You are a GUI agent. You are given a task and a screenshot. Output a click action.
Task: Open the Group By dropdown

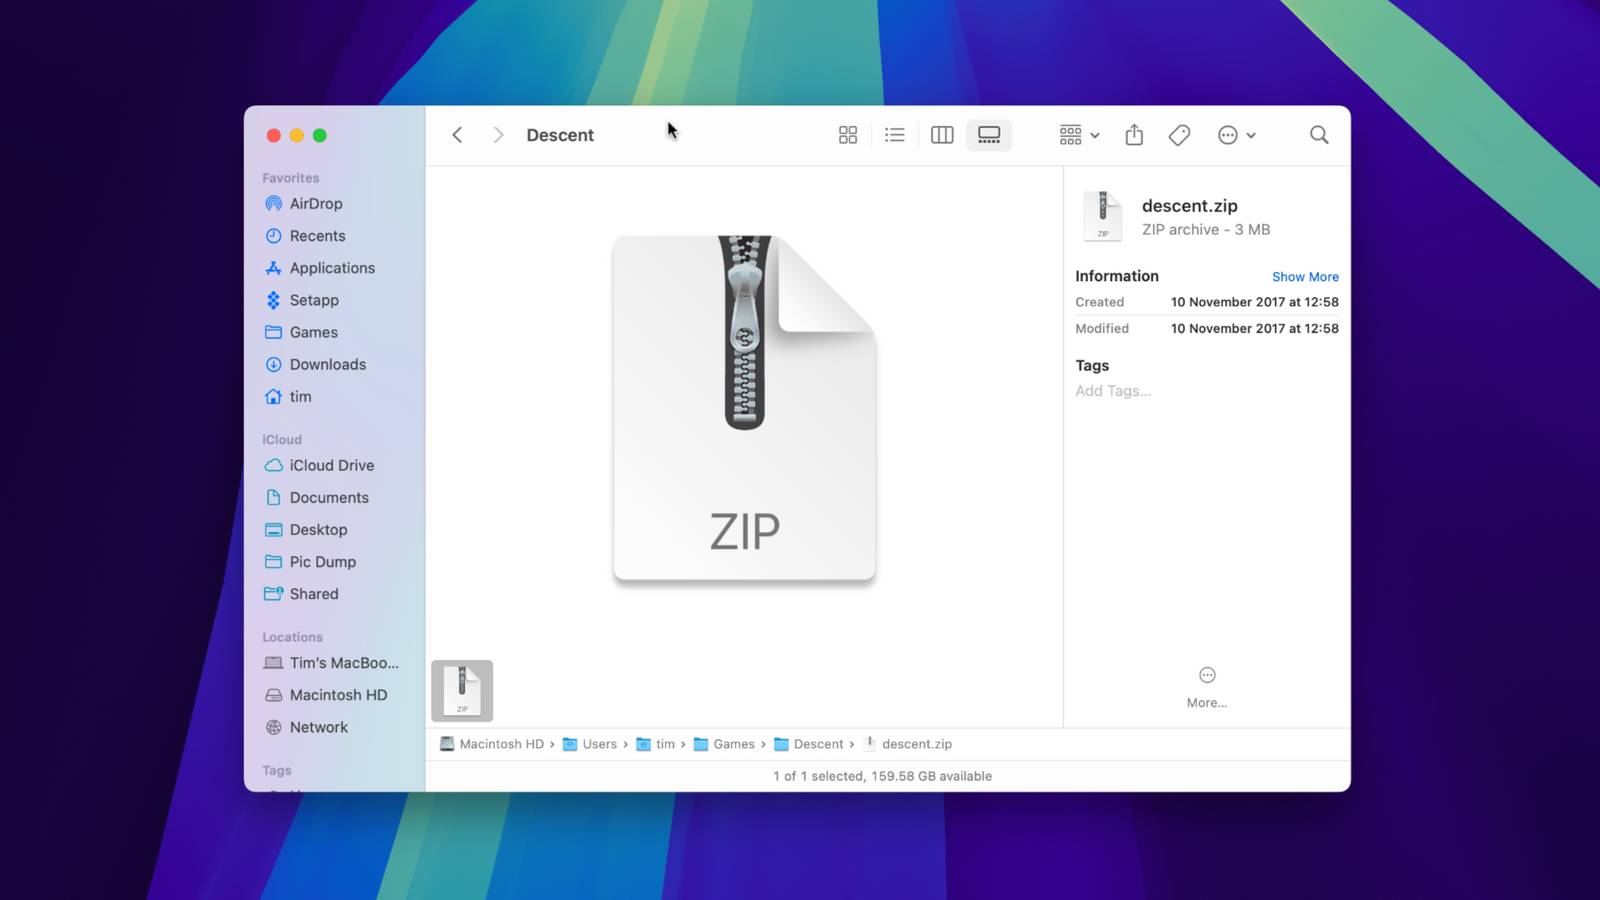coord(1079,135)
